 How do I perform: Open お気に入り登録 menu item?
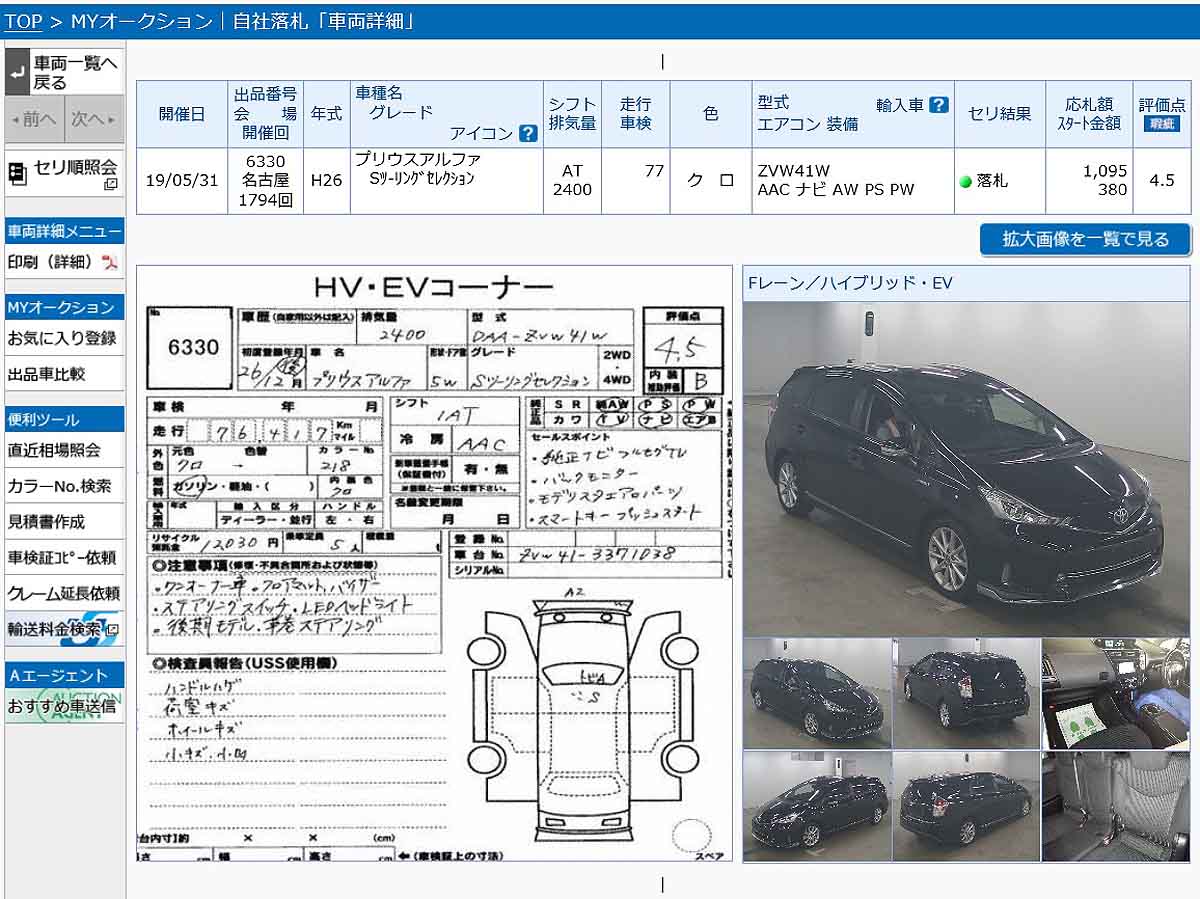pos(64,338)
